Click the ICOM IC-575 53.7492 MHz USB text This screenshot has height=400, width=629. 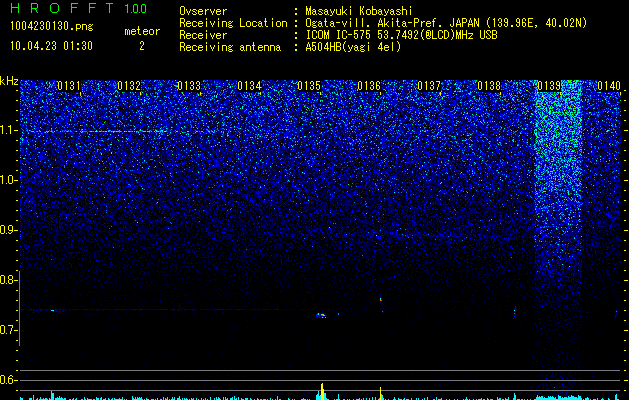pos(401,35)
